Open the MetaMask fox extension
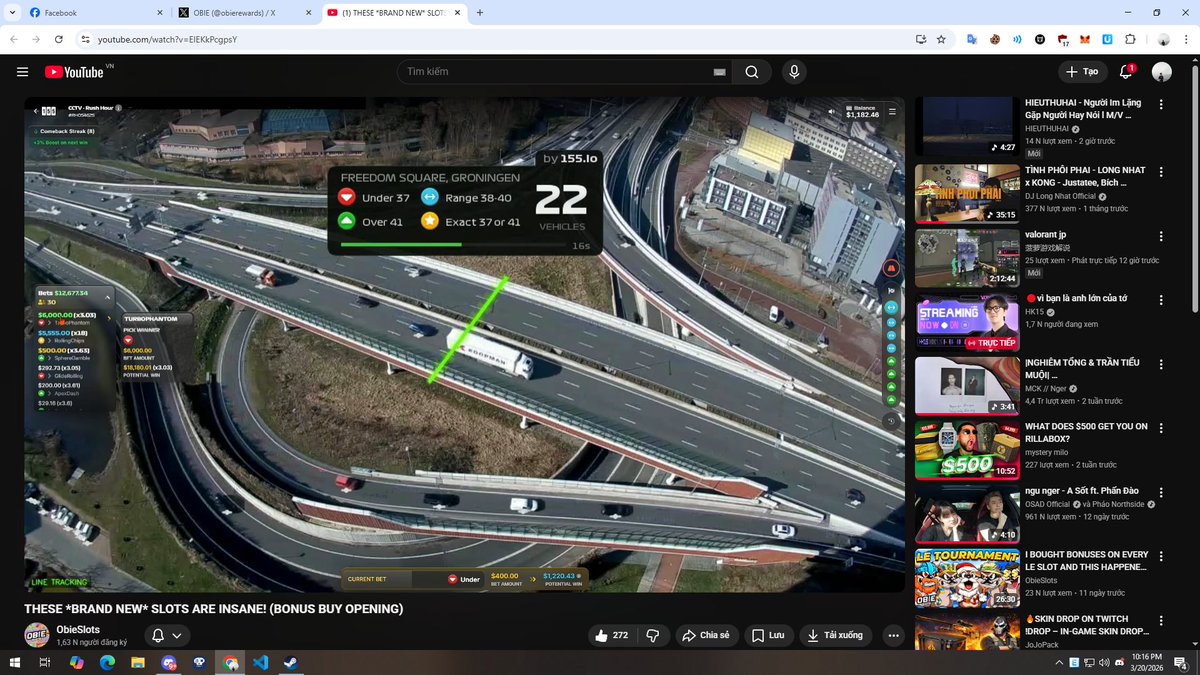Viewport: 1200px width, 675px height. [x=1085, y=39]
